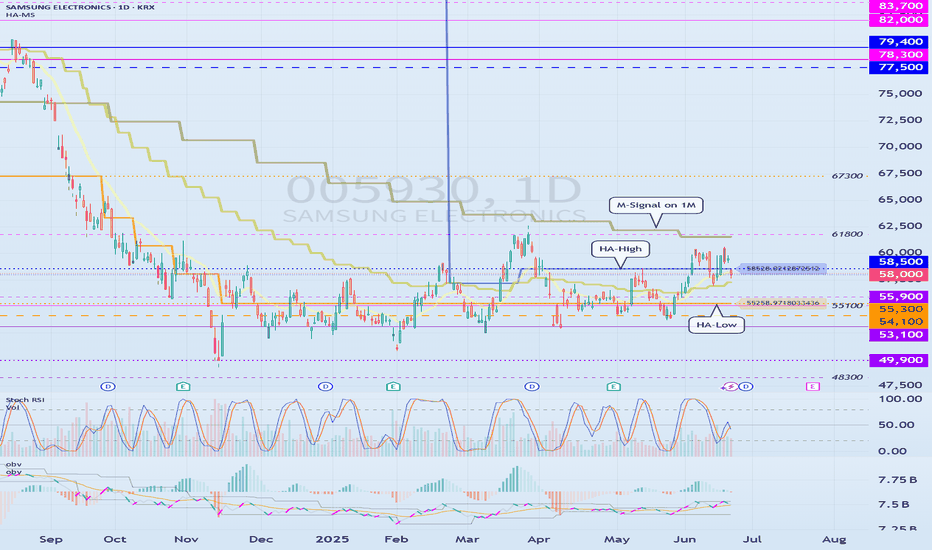Click the dividend D marker in late June
Viewport: 932px width, 550px height.
pyautogui.click(x=746, y=386)
